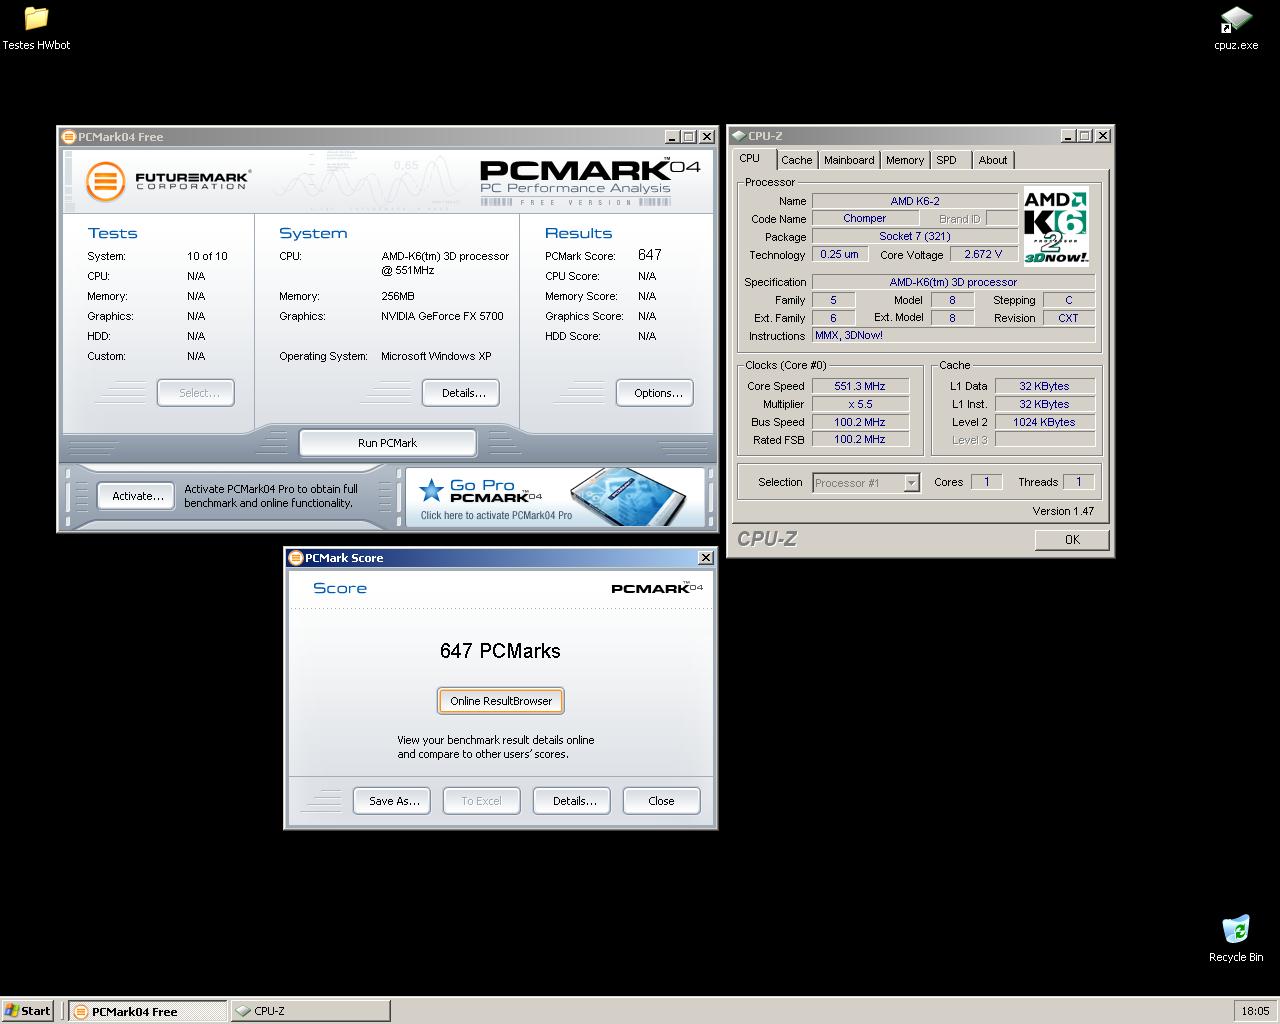Click the L1 Data value 32 KBytes
The width and height of the screenshot is (1280, 1024).
1045,386
